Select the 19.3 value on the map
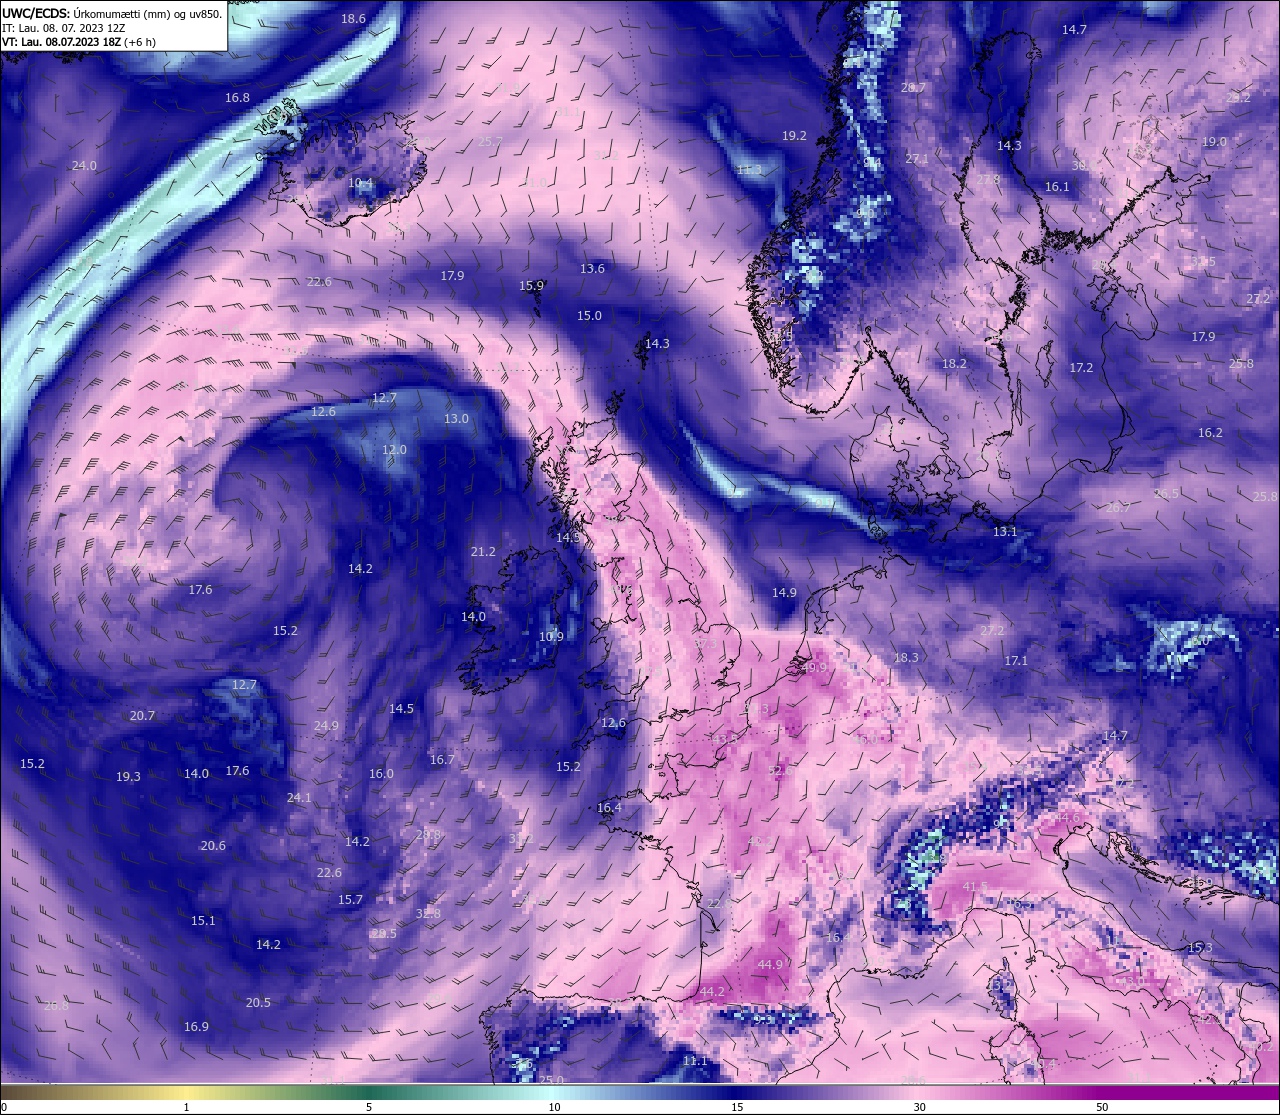This screenshot has width=1280, height=1115. 128,777
